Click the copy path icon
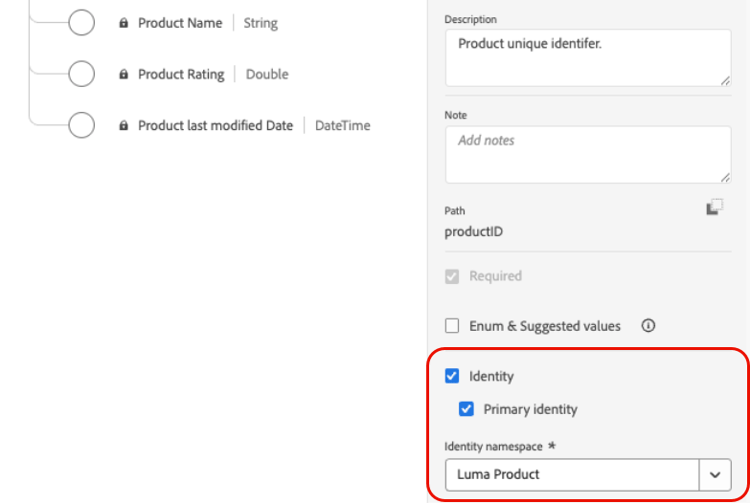The image size is (750, 503). [714, 207]
